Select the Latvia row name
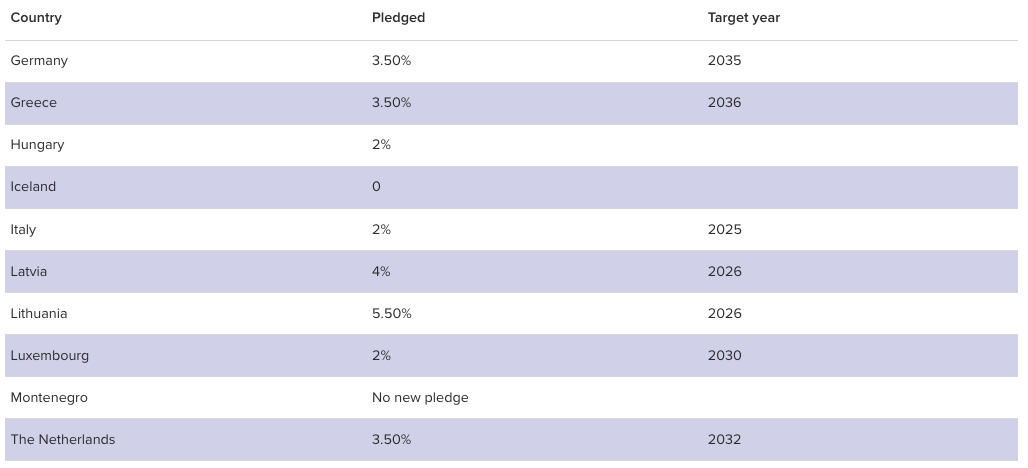Viewport: 1028px width, 468px height. [x=29, y=272]
